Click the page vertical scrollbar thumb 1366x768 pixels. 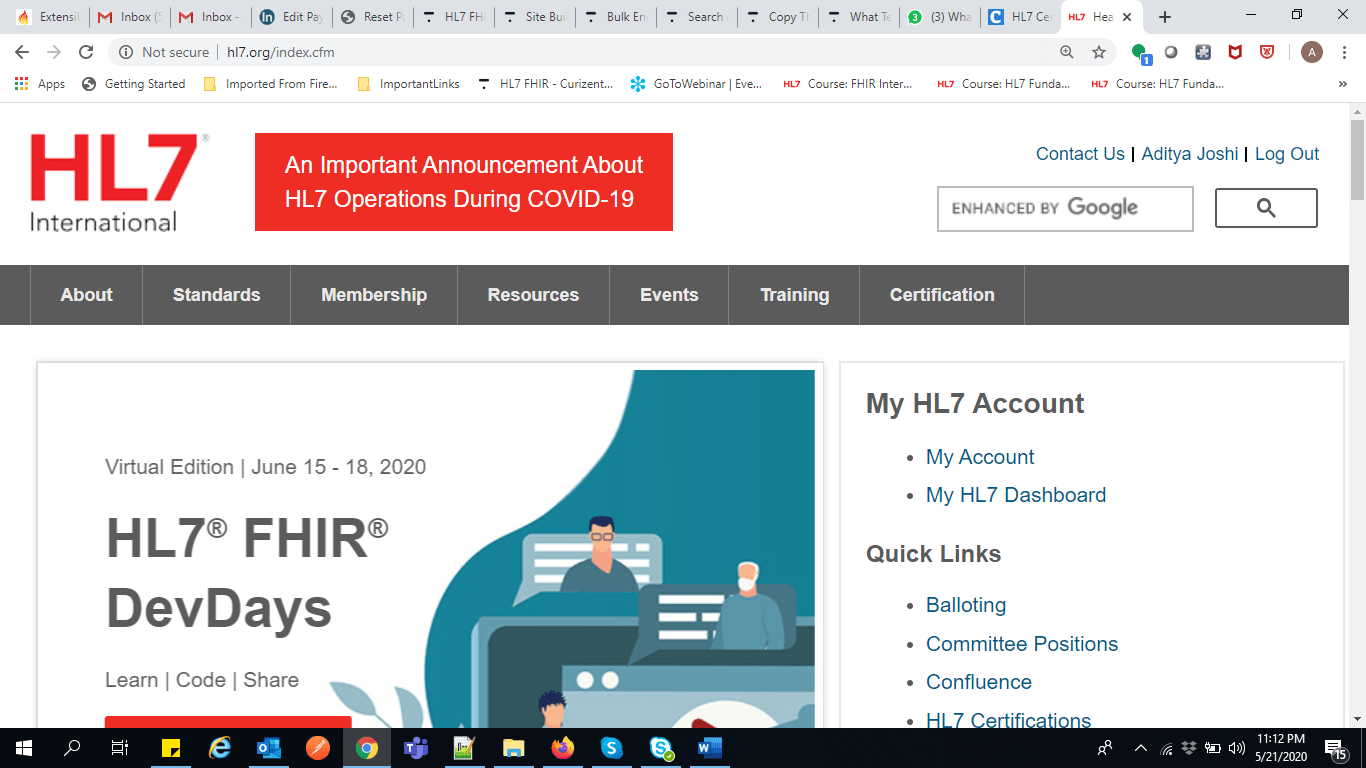click(x=1357, y=158)
